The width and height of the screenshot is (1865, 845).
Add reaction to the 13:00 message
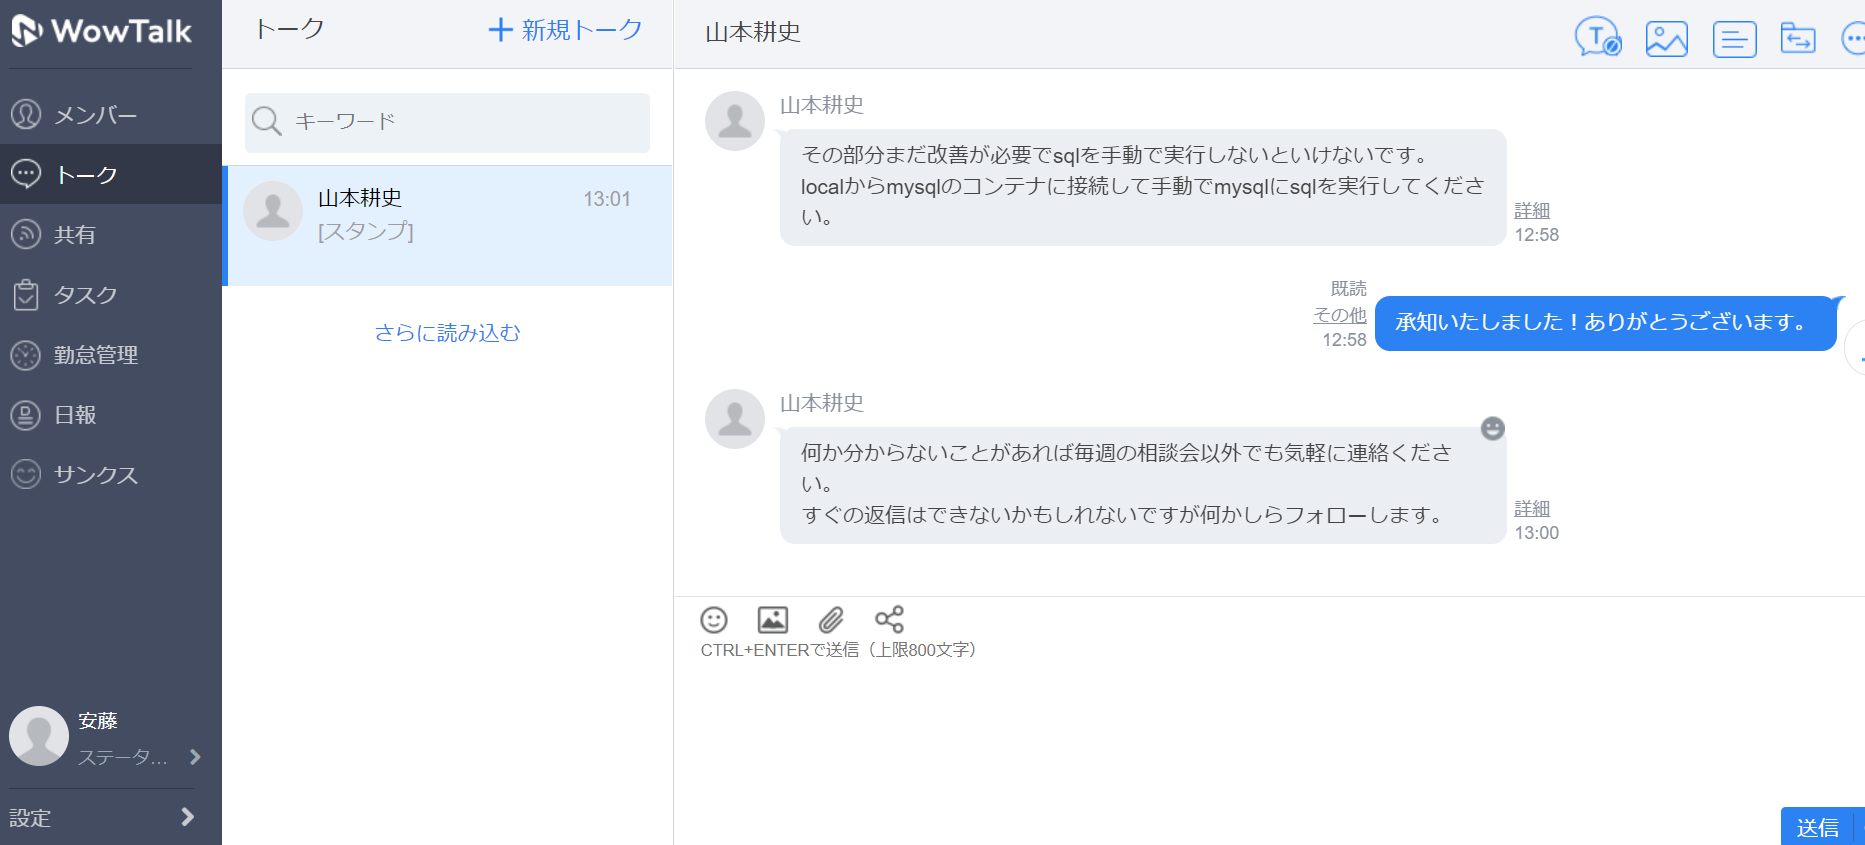pos(1492,429)
